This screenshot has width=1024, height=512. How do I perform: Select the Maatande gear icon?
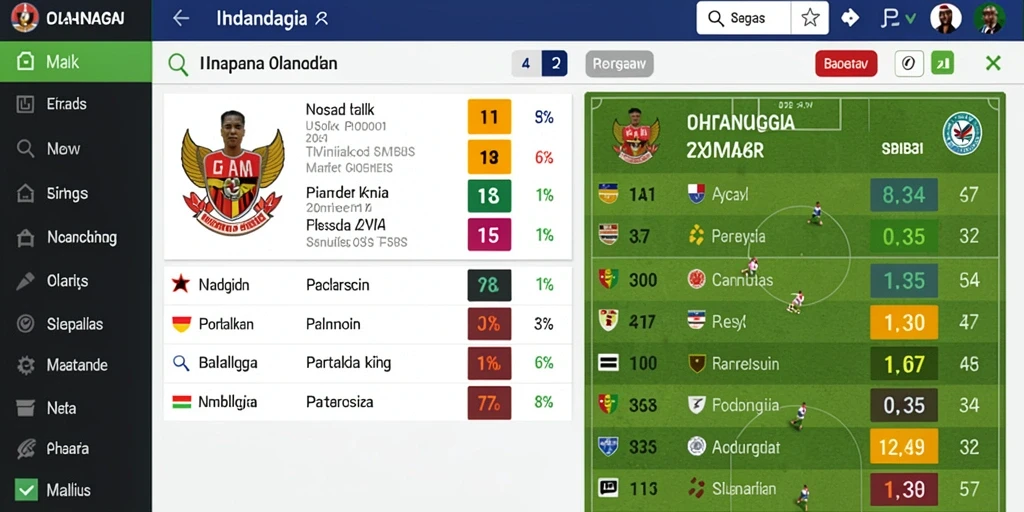pyautogui.click(x=25, y=365)
